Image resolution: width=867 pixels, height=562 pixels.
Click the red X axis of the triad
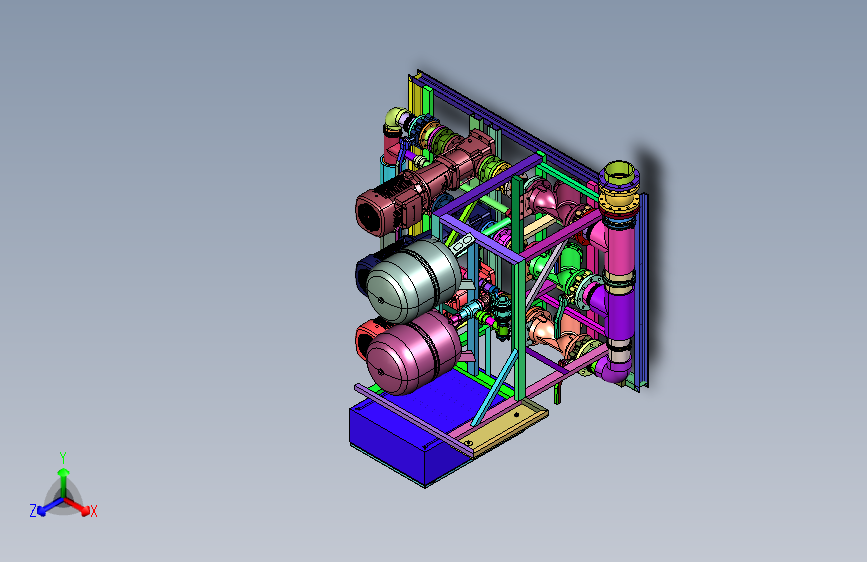coord(78,506)
